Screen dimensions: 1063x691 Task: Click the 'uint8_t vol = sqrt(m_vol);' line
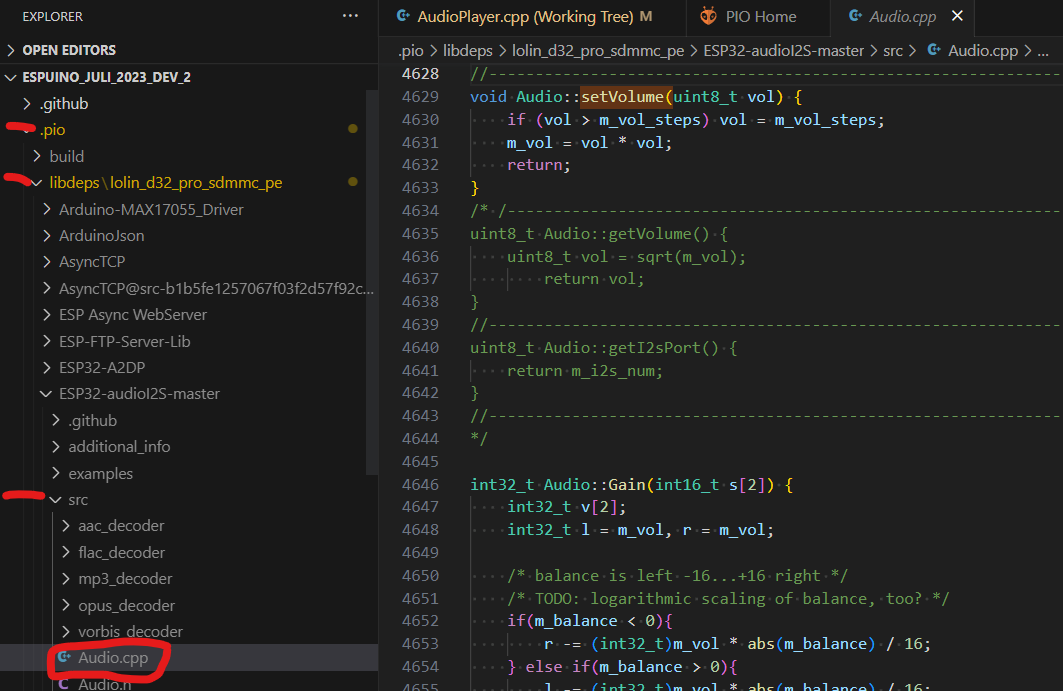coord(626,256)
